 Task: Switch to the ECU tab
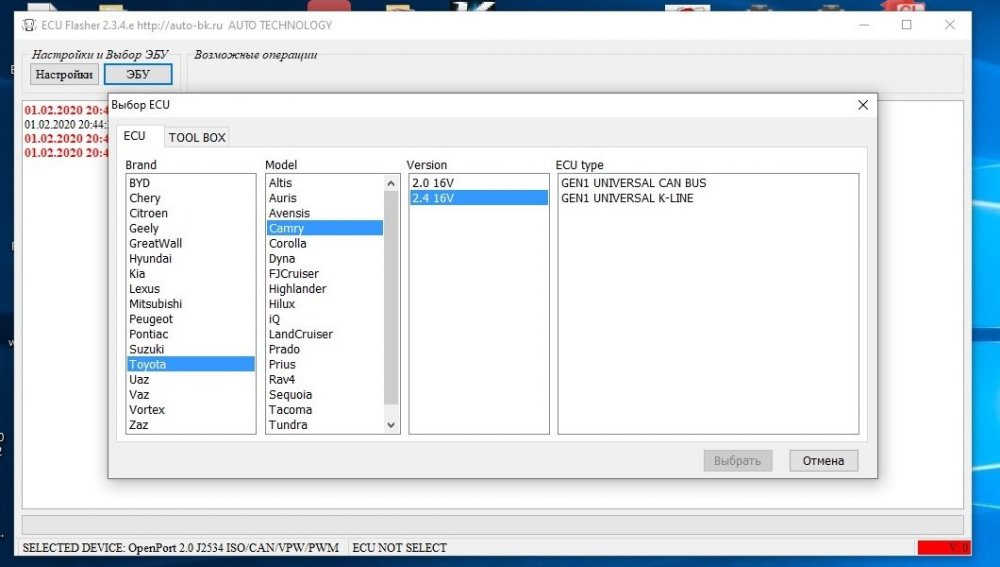pos(135,136)
